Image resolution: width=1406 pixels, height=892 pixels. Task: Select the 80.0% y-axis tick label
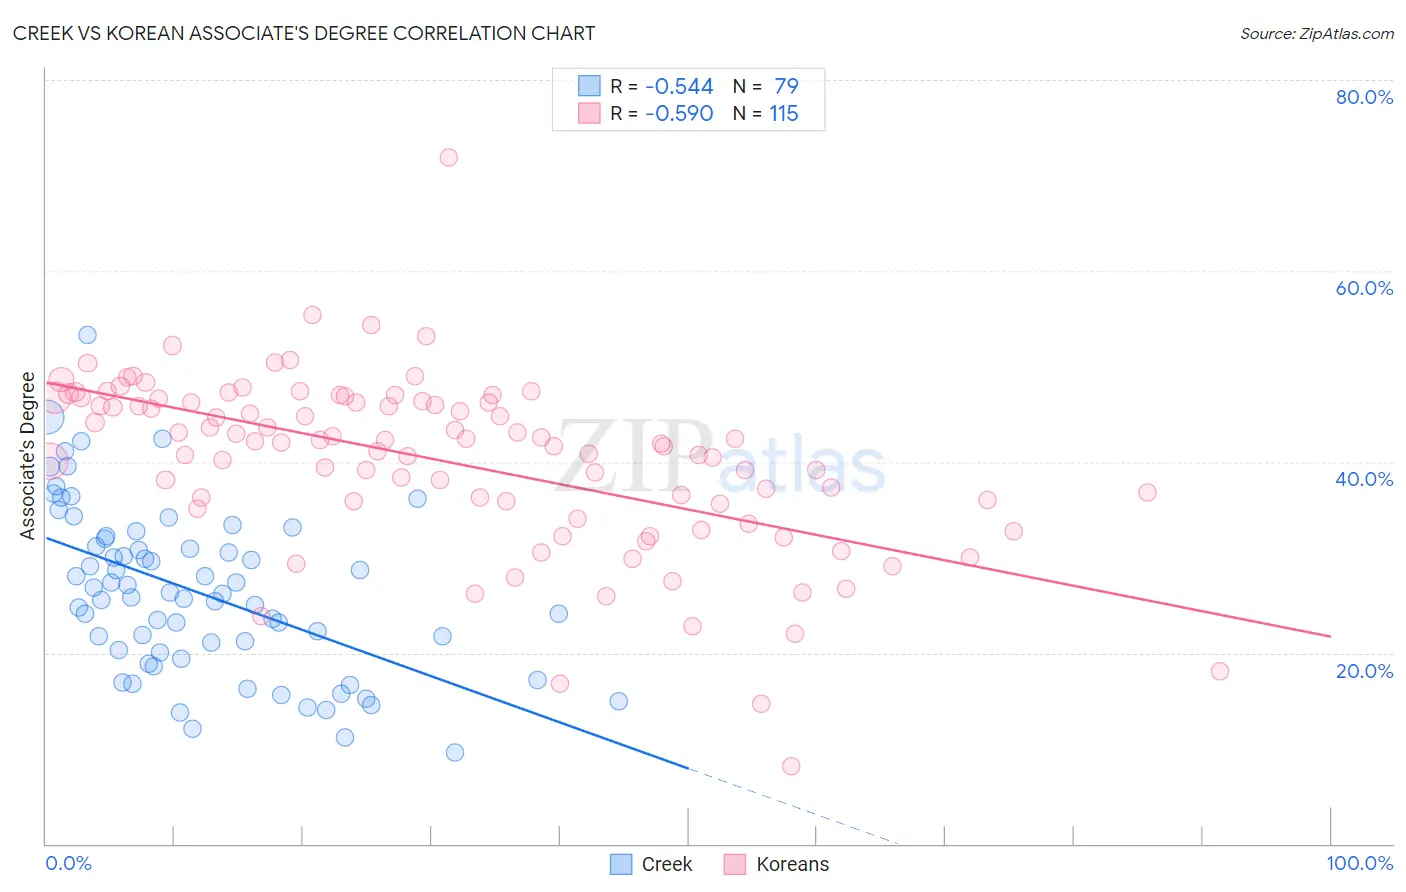1364,97
